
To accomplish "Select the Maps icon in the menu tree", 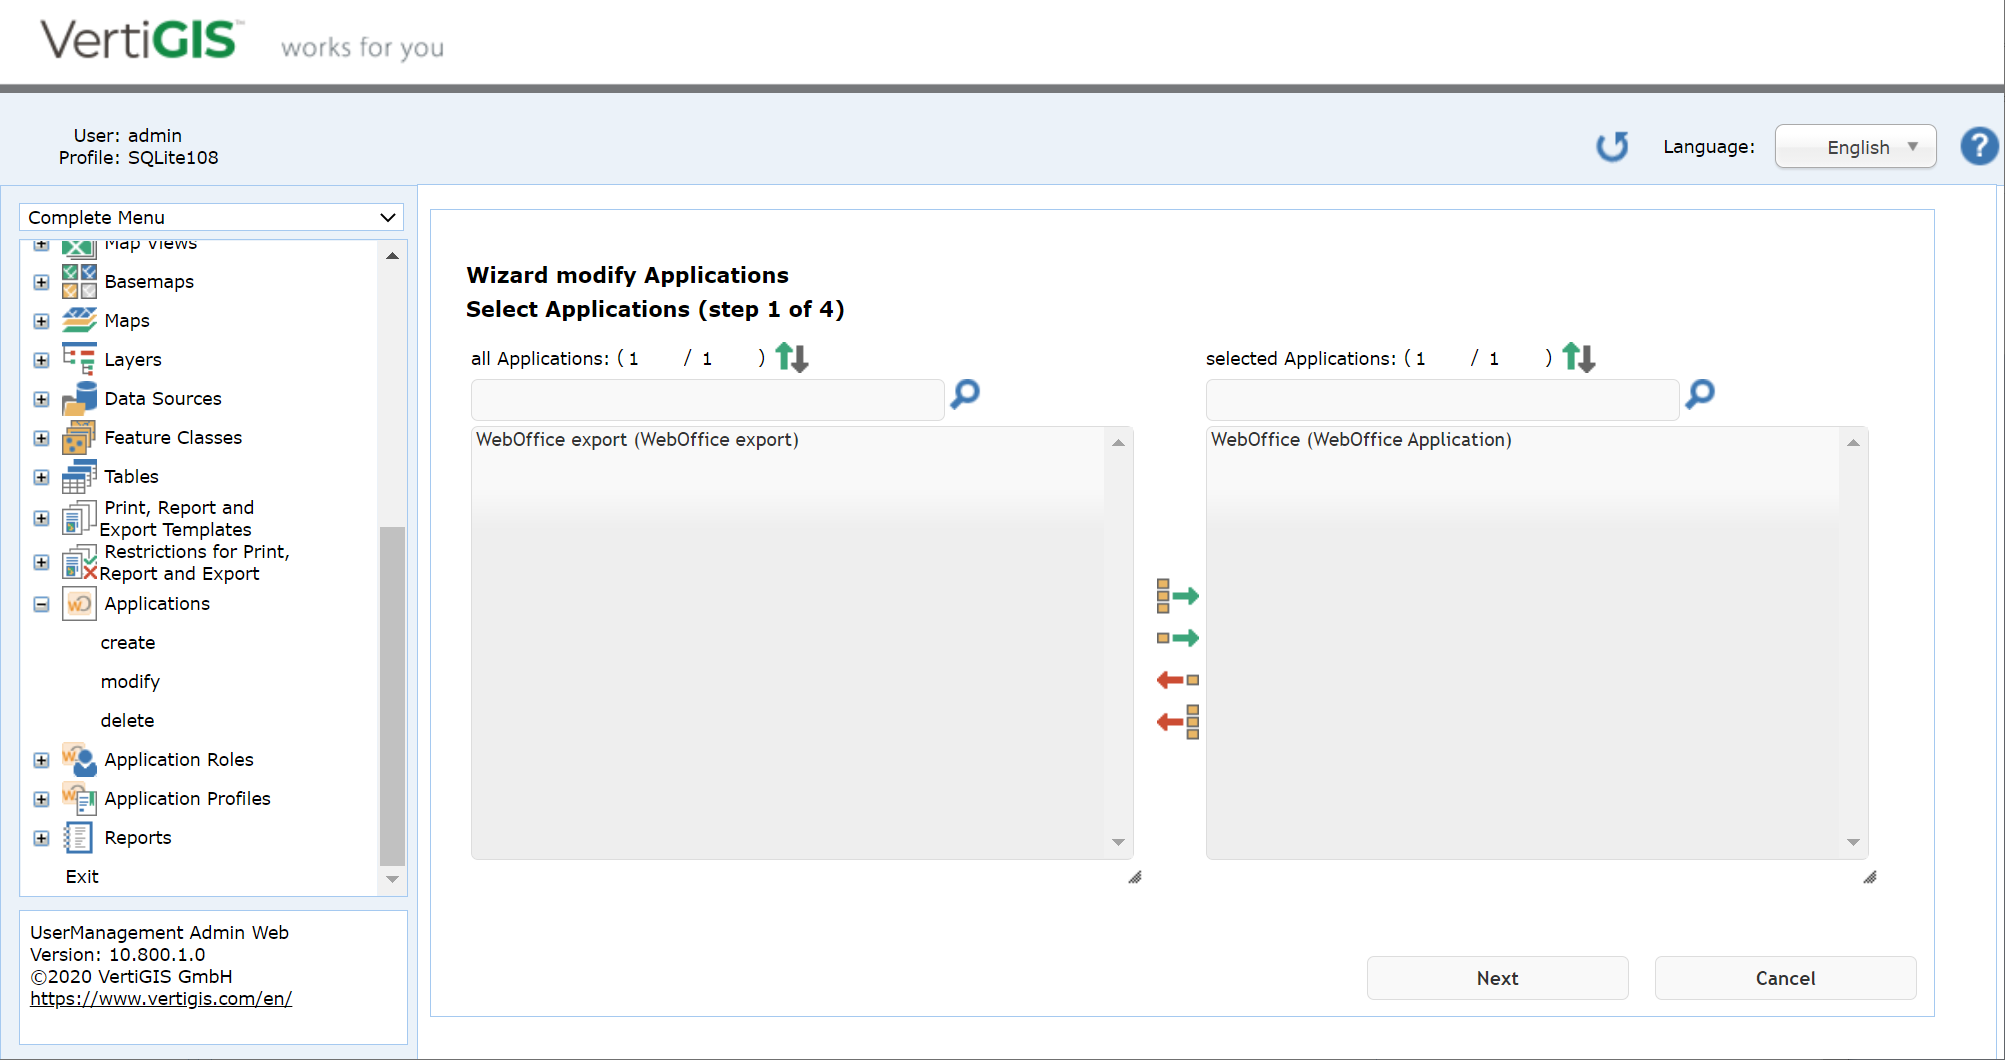I will point(78,320).
